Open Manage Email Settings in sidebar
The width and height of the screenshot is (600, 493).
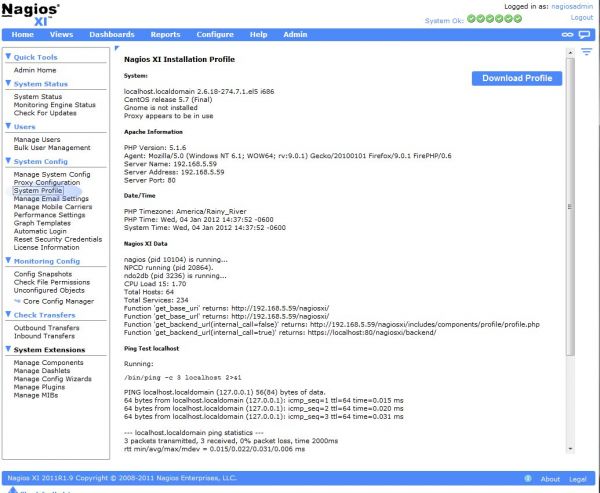point(51,198)
